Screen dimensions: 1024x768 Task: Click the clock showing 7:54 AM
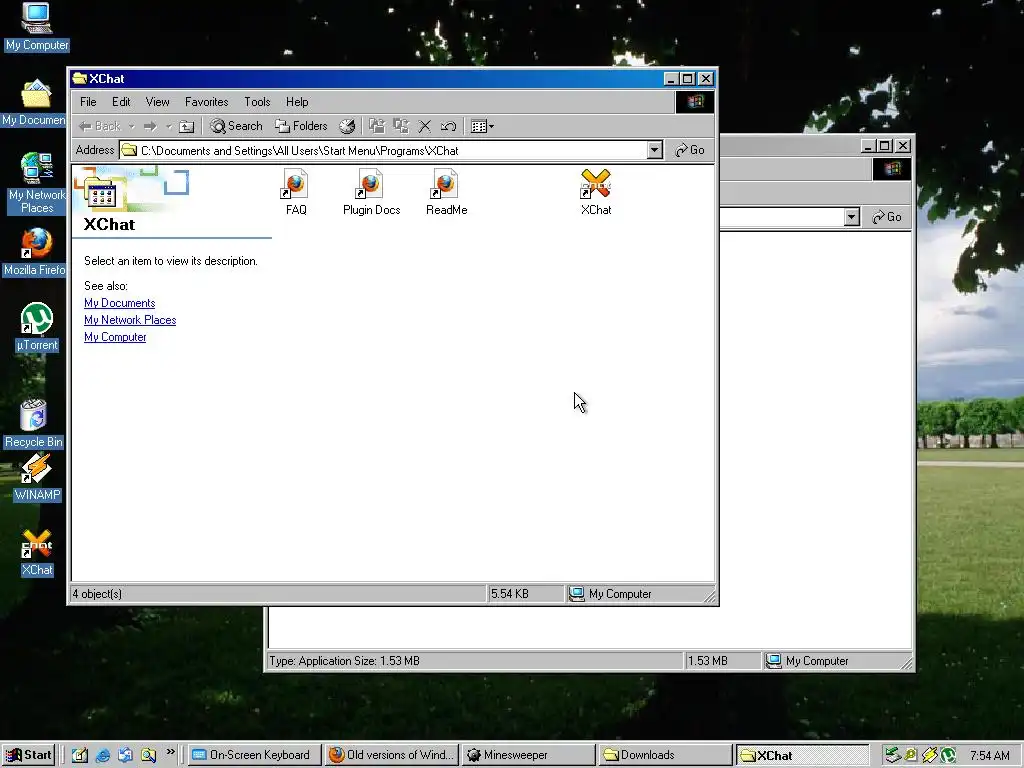989,756
